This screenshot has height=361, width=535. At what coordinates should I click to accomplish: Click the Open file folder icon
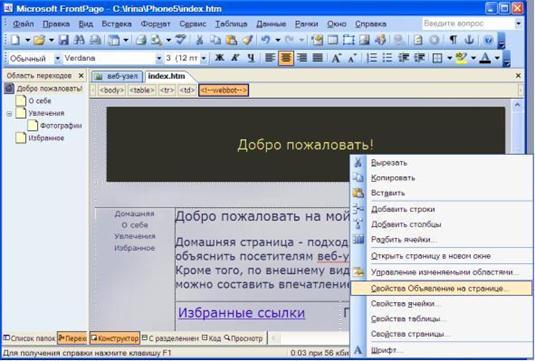[x=39, y=40]
